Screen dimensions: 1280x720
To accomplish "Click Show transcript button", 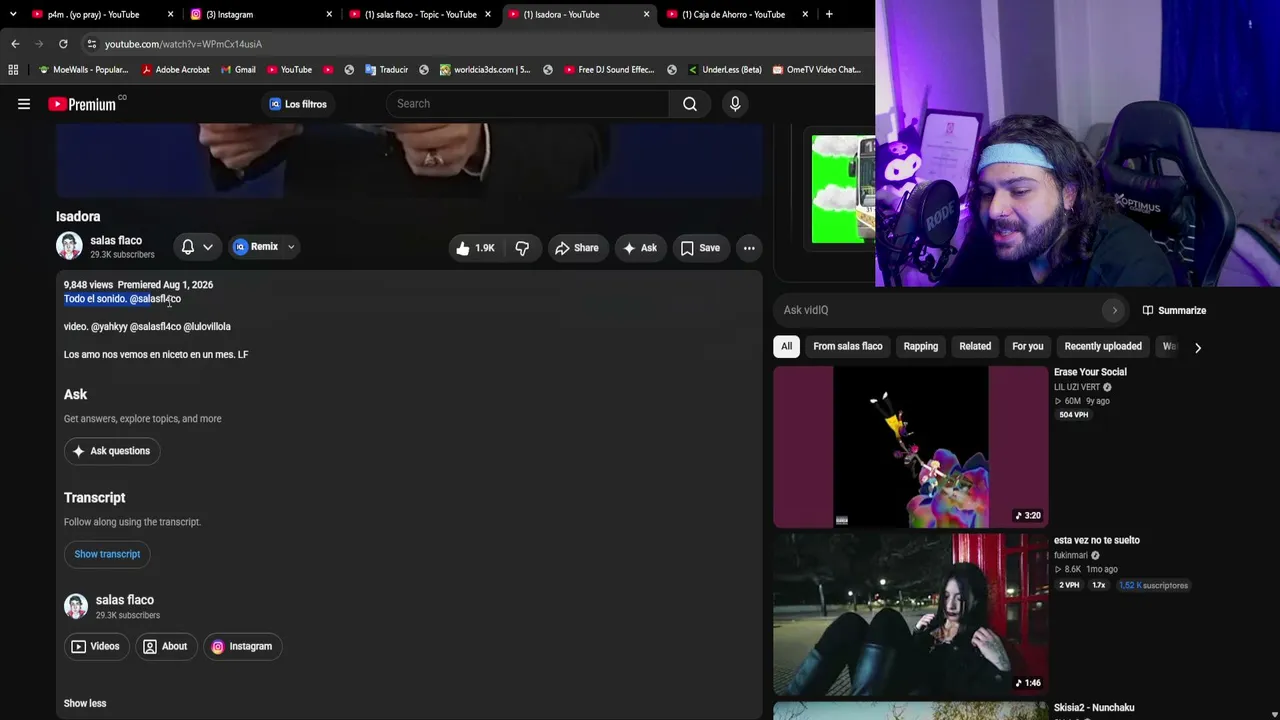I will (x=107, y=554).
